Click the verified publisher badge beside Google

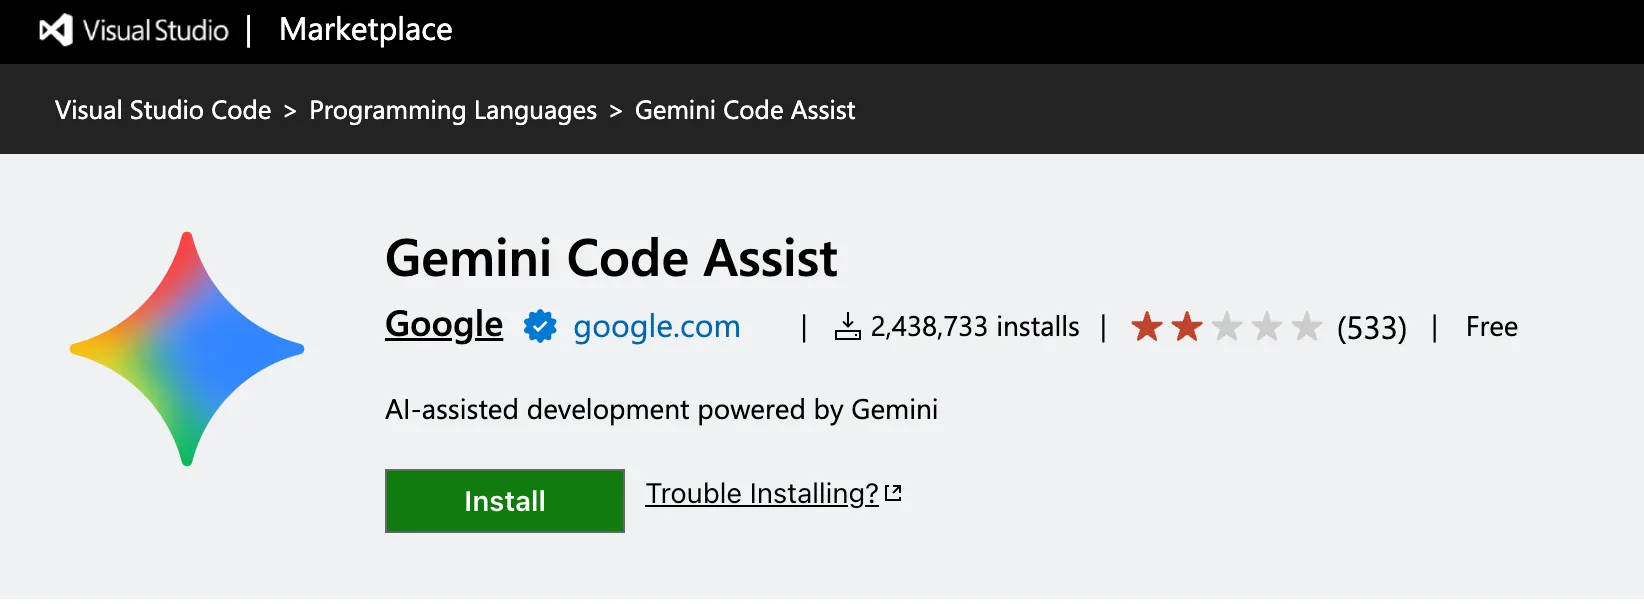tap(539, 326)
